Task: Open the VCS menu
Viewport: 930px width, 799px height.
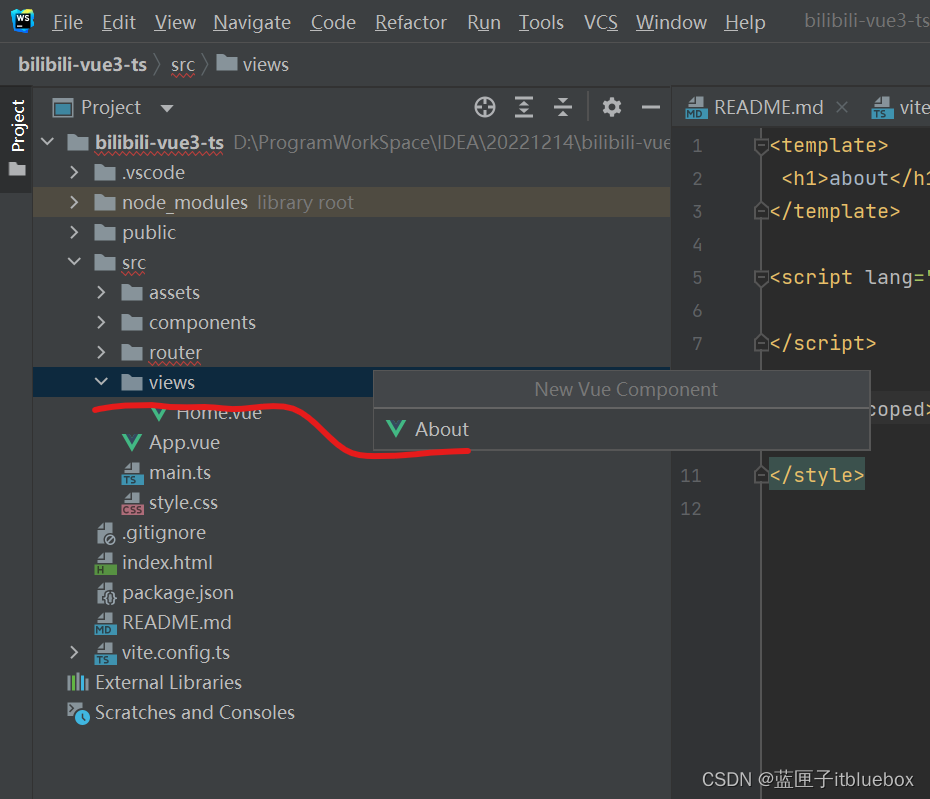Action: pos(600,23)
